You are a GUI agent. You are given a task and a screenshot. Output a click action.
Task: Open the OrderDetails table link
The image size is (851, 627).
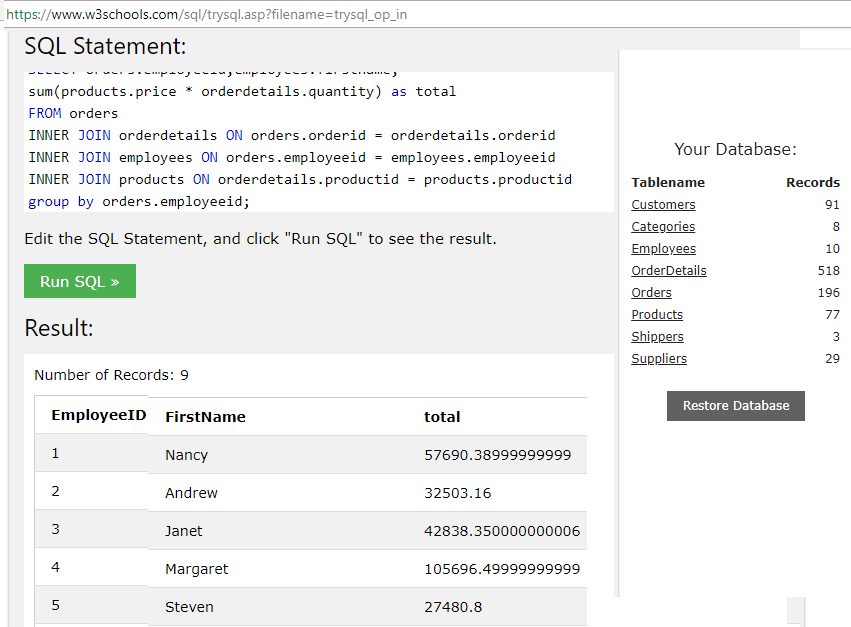668,271
